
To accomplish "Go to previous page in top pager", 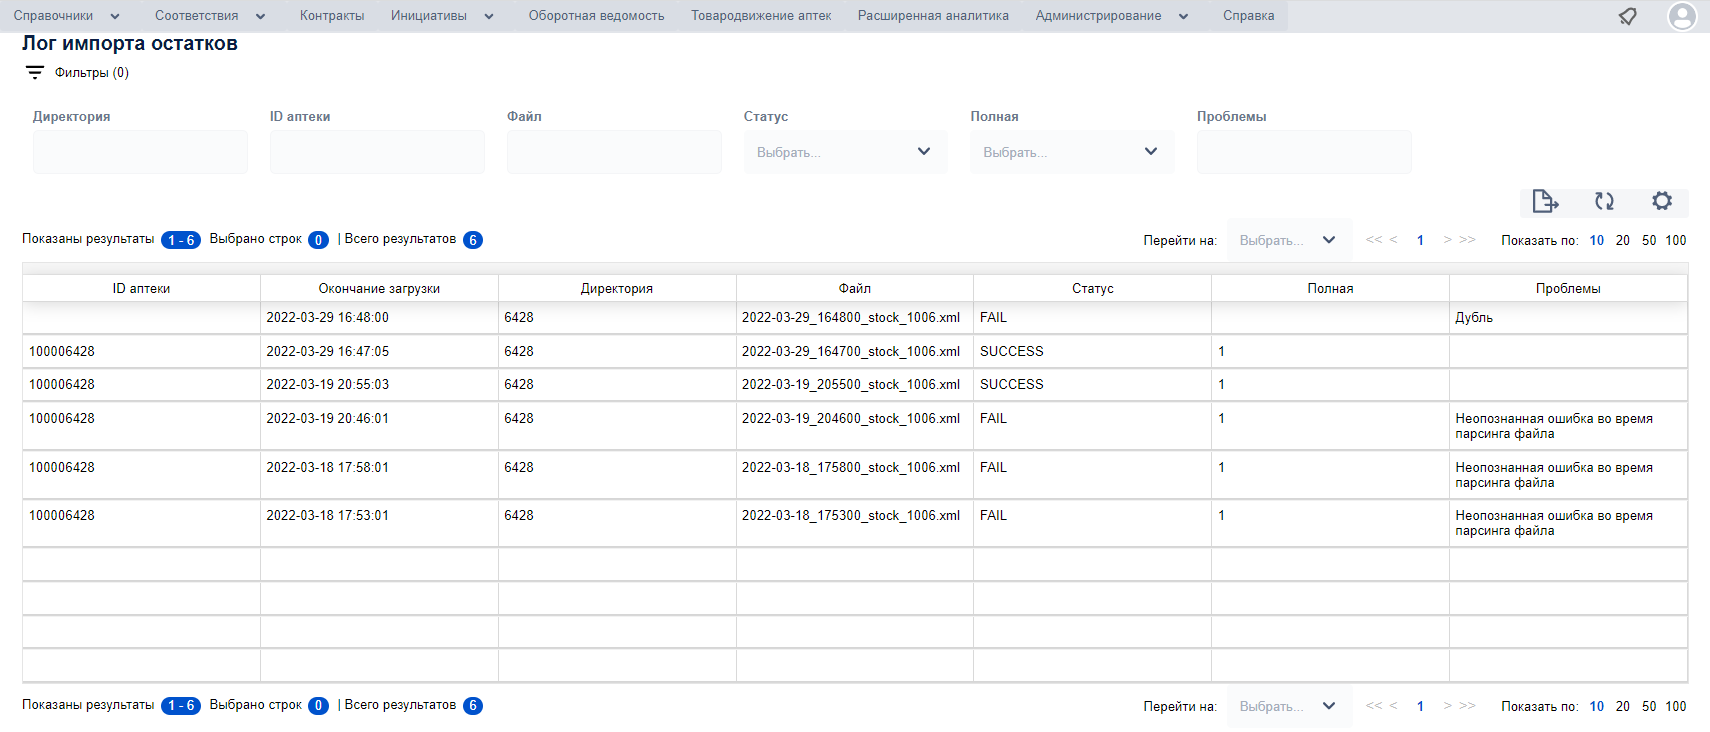I will pyautogui.click(x=1394, y=240).
